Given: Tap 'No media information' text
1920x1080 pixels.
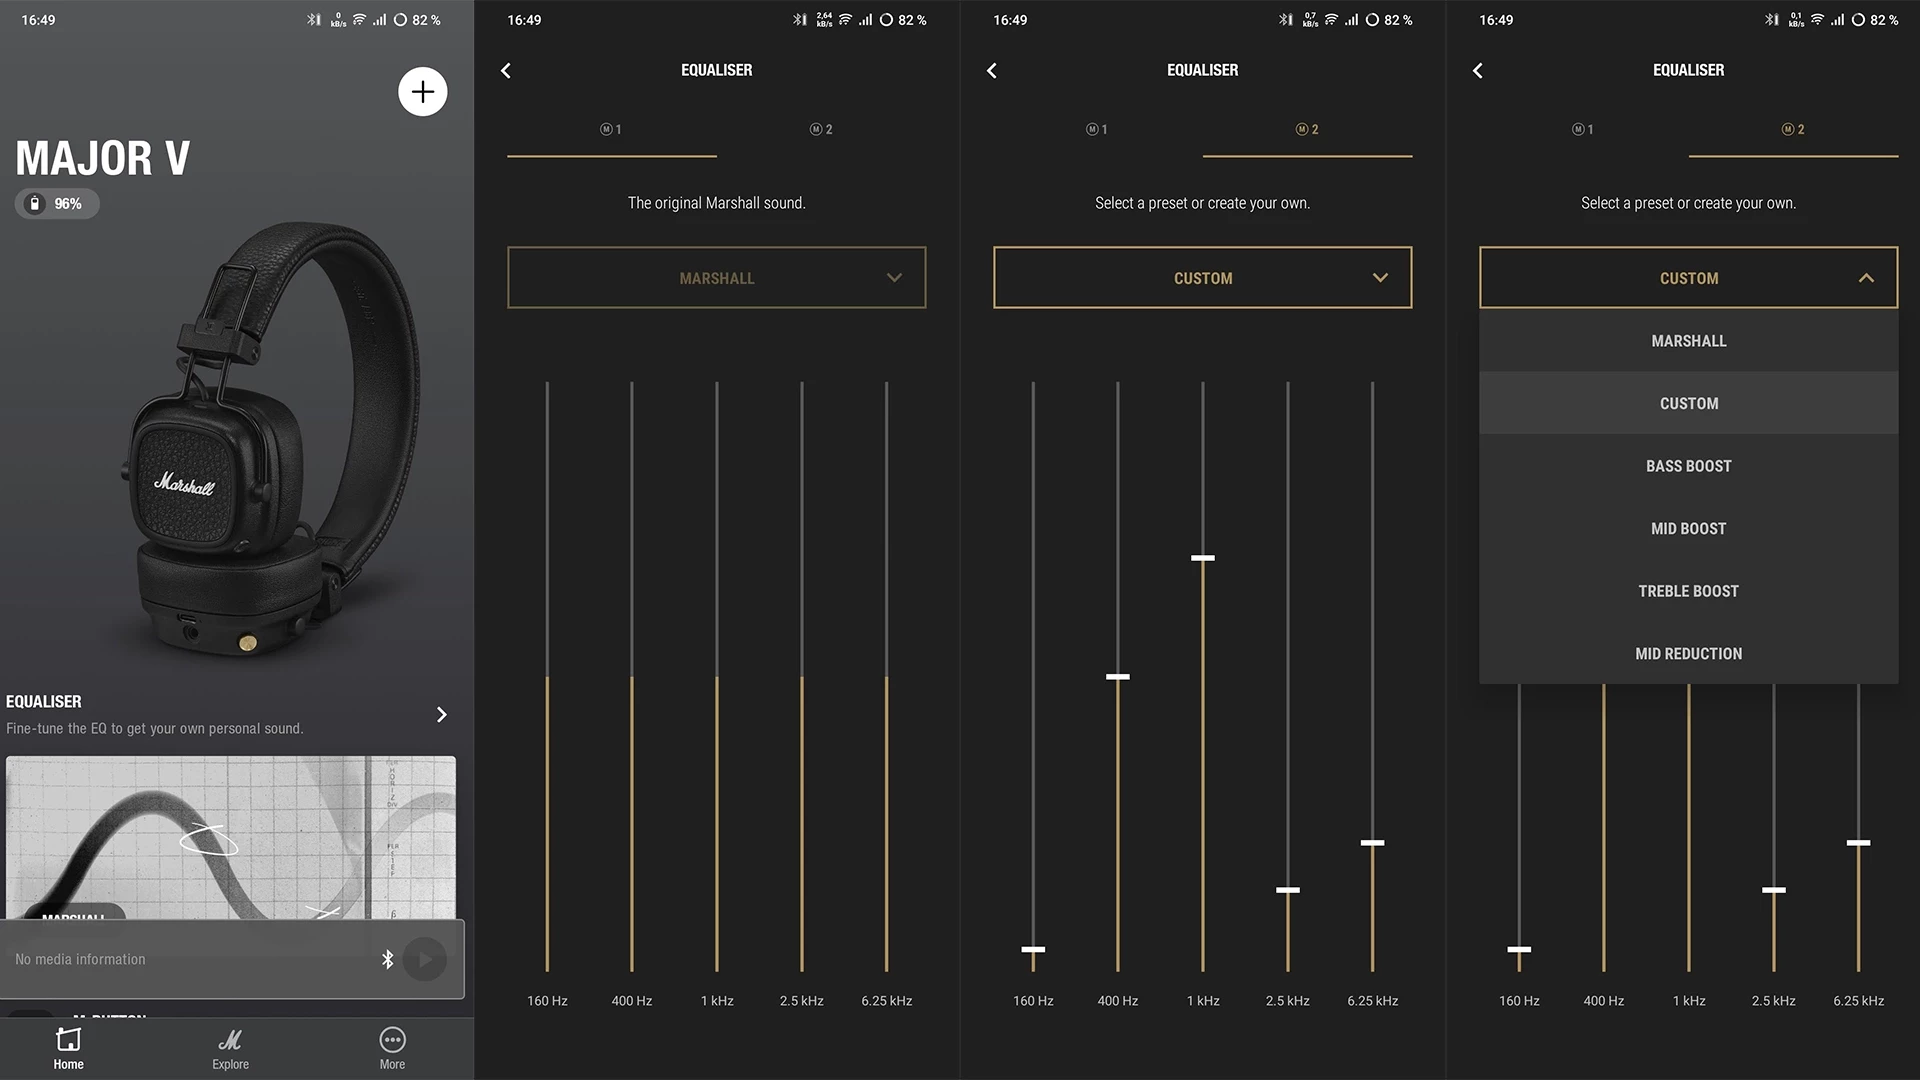Looking at the screenshot, I should point(80,959).
